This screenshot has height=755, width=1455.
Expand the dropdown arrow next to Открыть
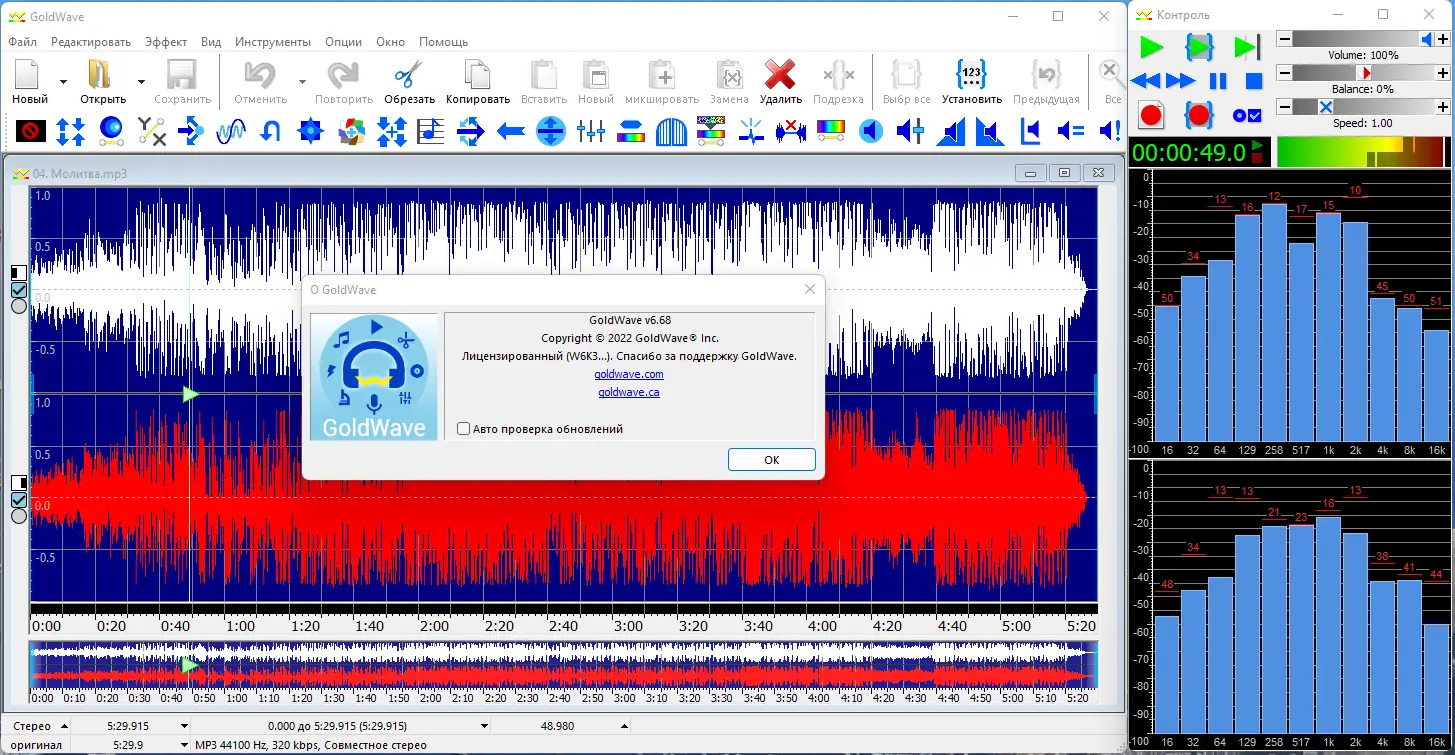(141, 82)
